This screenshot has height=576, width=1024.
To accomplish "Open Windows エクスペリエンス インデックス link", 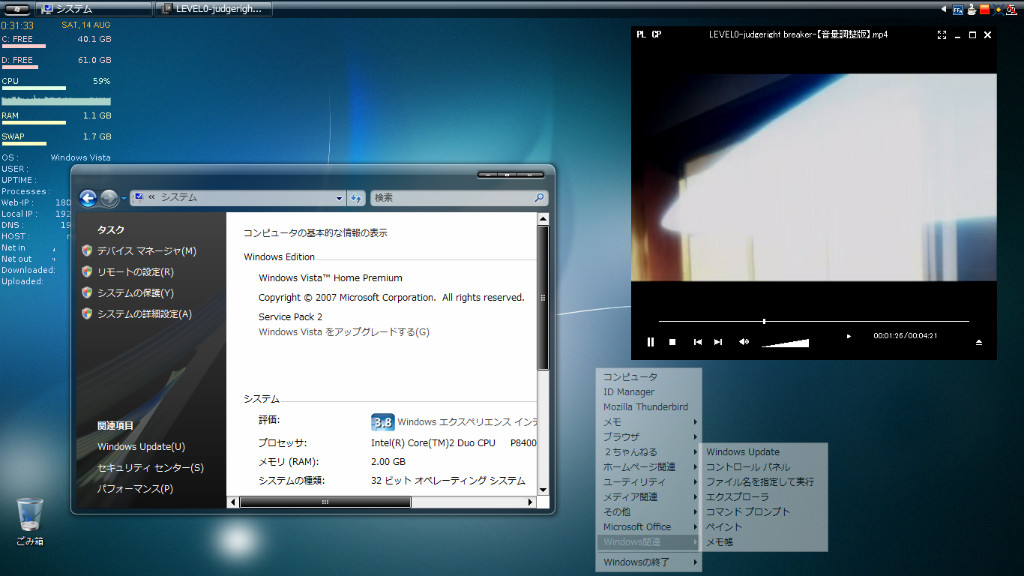I will tap(467, 423).
